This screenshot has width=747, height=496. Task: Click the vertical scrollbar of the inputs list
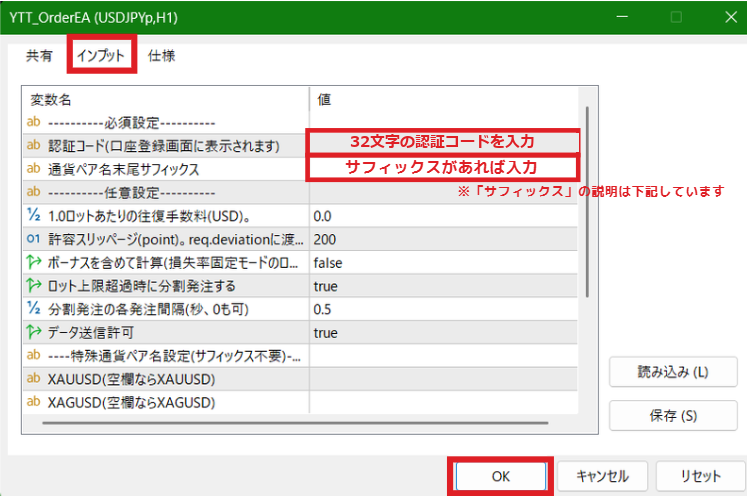click(x=587, y=202)
